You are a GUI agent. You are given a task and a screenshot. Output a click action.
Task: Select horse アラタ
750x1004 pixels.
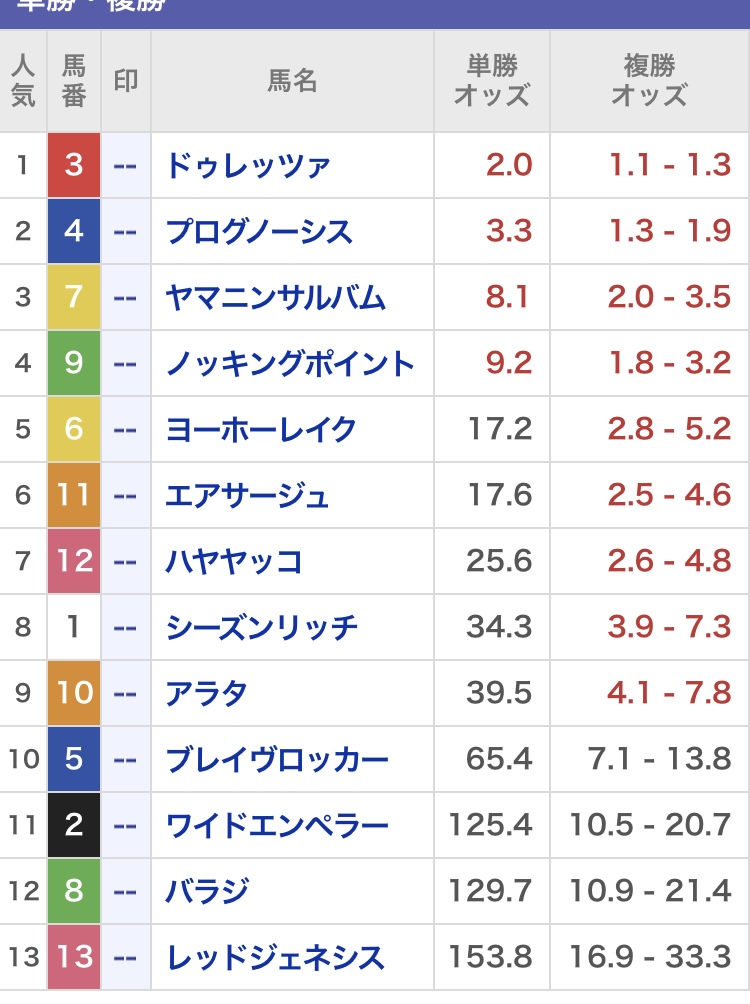206,693
